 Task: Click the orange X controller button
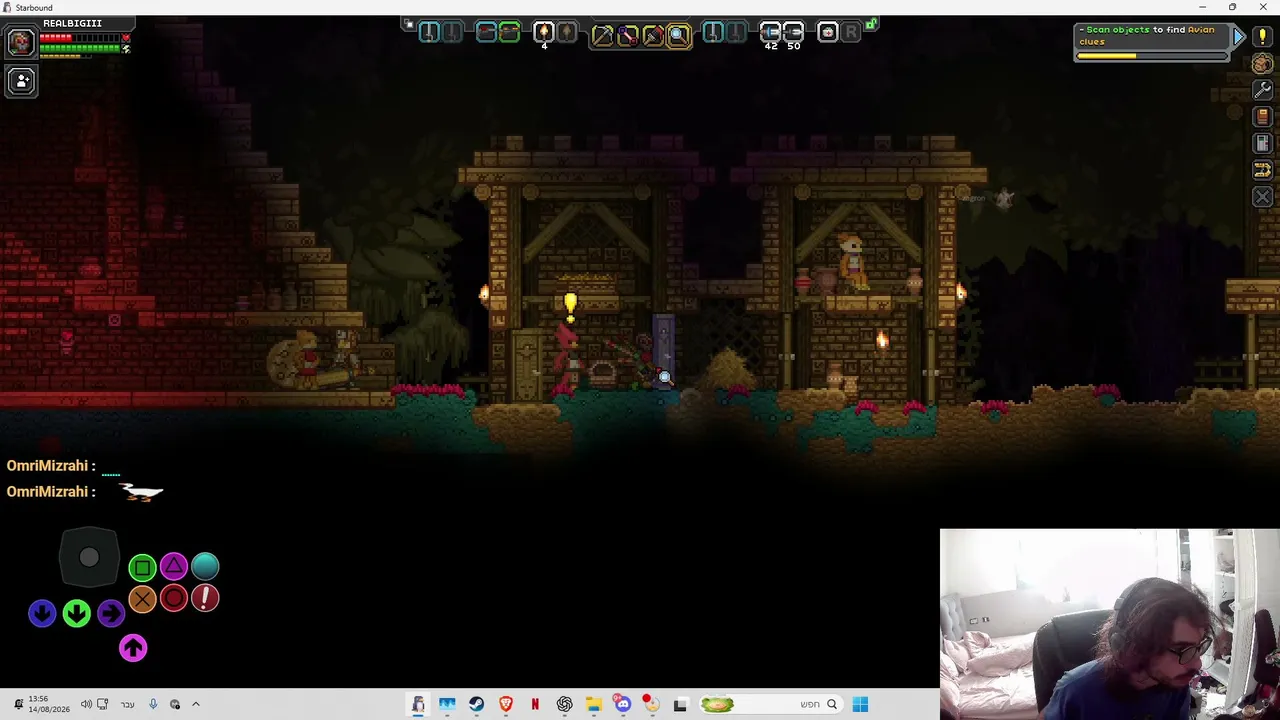[142, 599]
